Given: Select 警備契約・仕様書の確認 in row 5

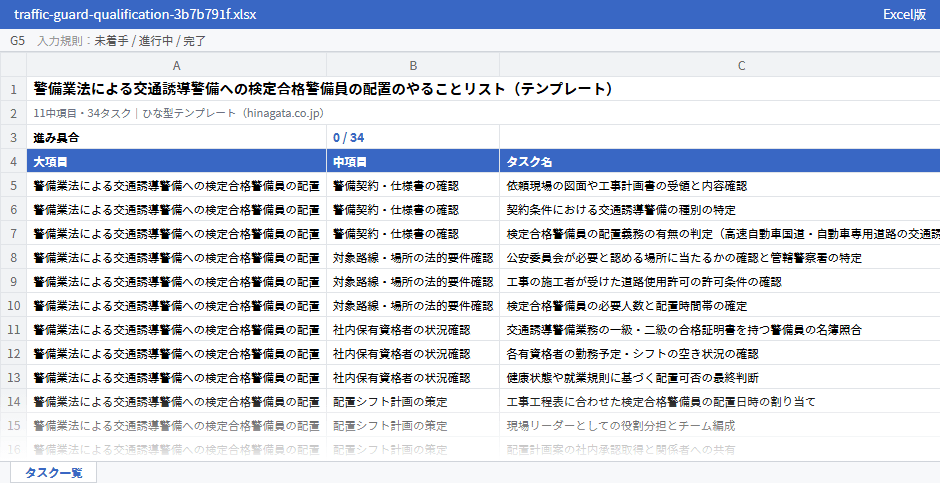Looking at the screenshot, I should tap(413, 186).
